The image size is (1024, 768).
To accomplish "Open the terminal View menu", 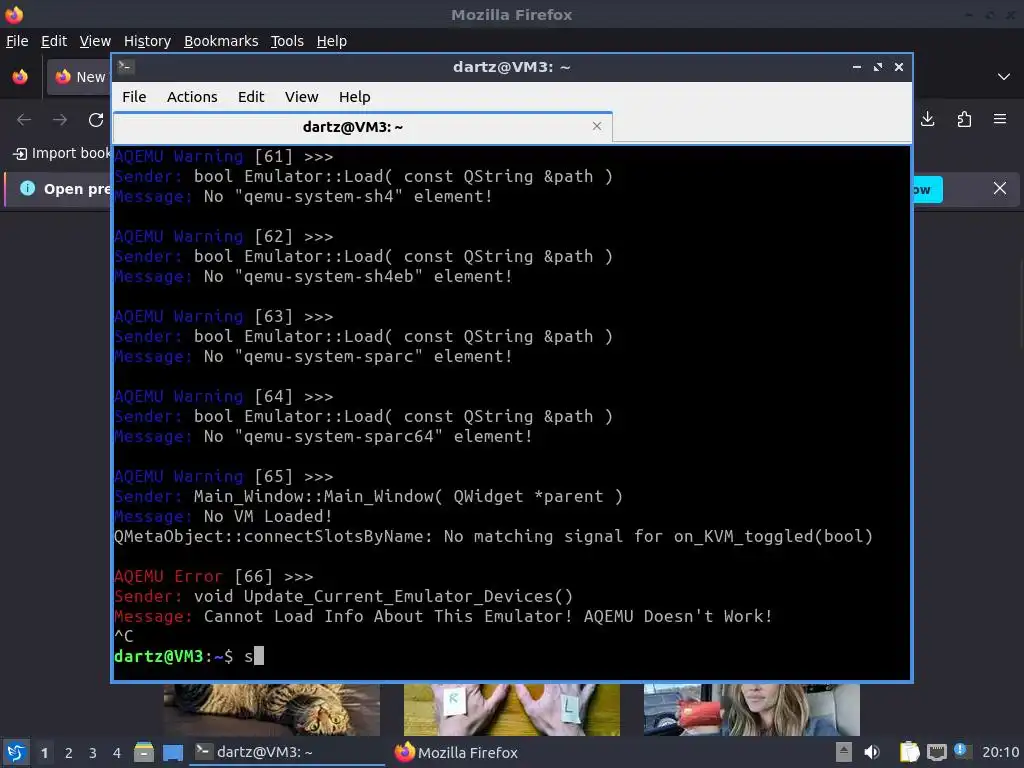I will [301, 97].
